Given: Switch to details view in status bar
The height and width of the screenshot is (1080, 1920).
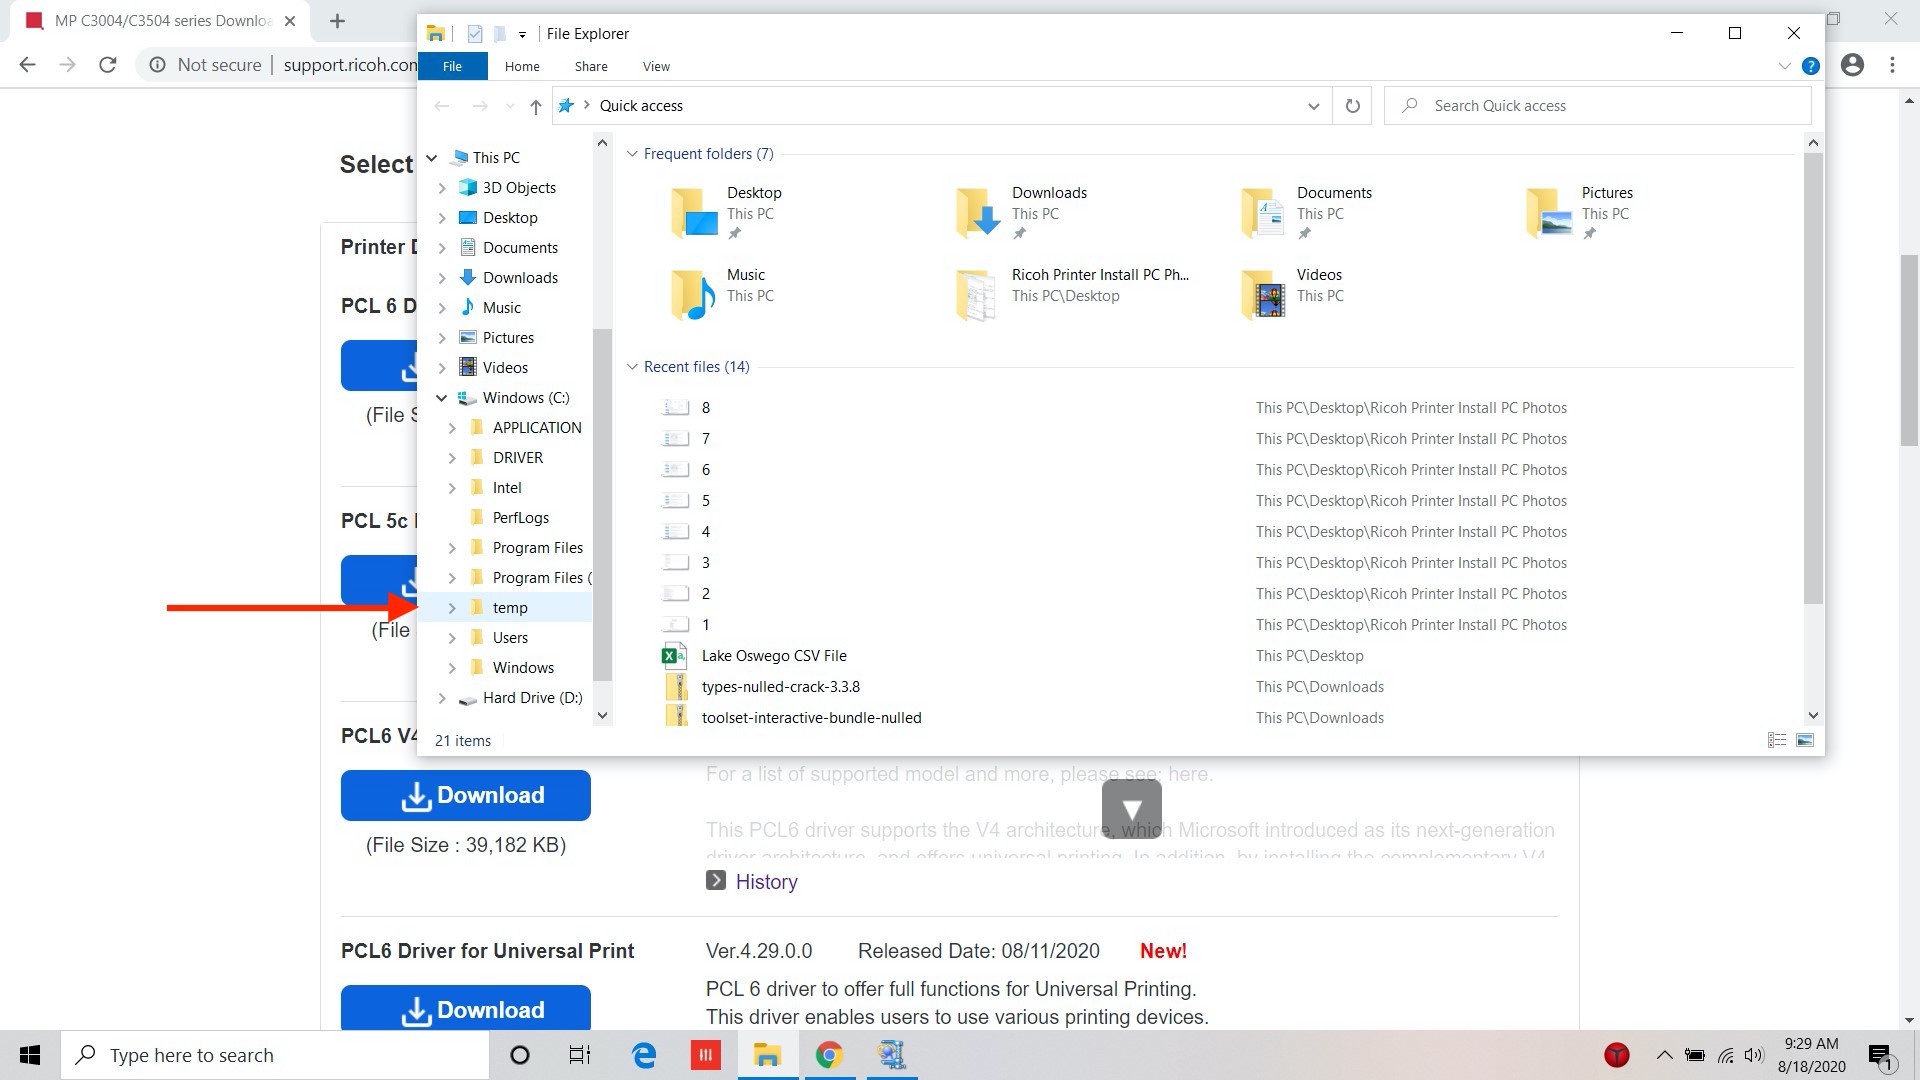Looking at the screenshot, I should pos(1777,740).
